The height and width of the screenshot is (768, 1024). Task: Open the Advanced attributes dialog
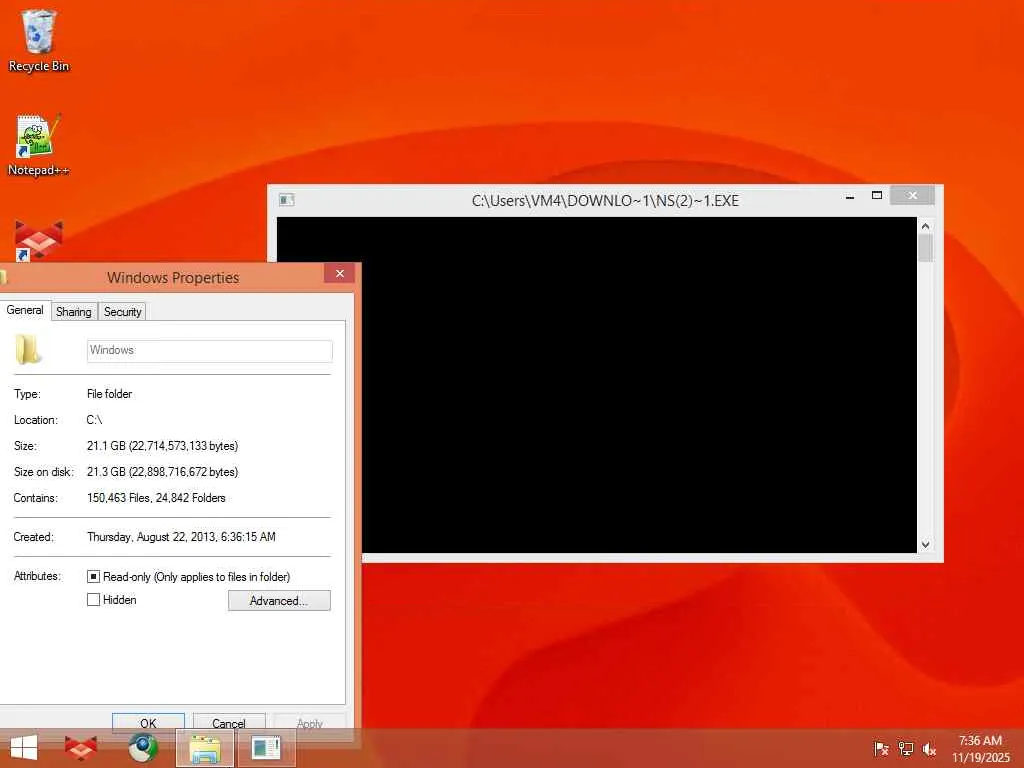279,601
